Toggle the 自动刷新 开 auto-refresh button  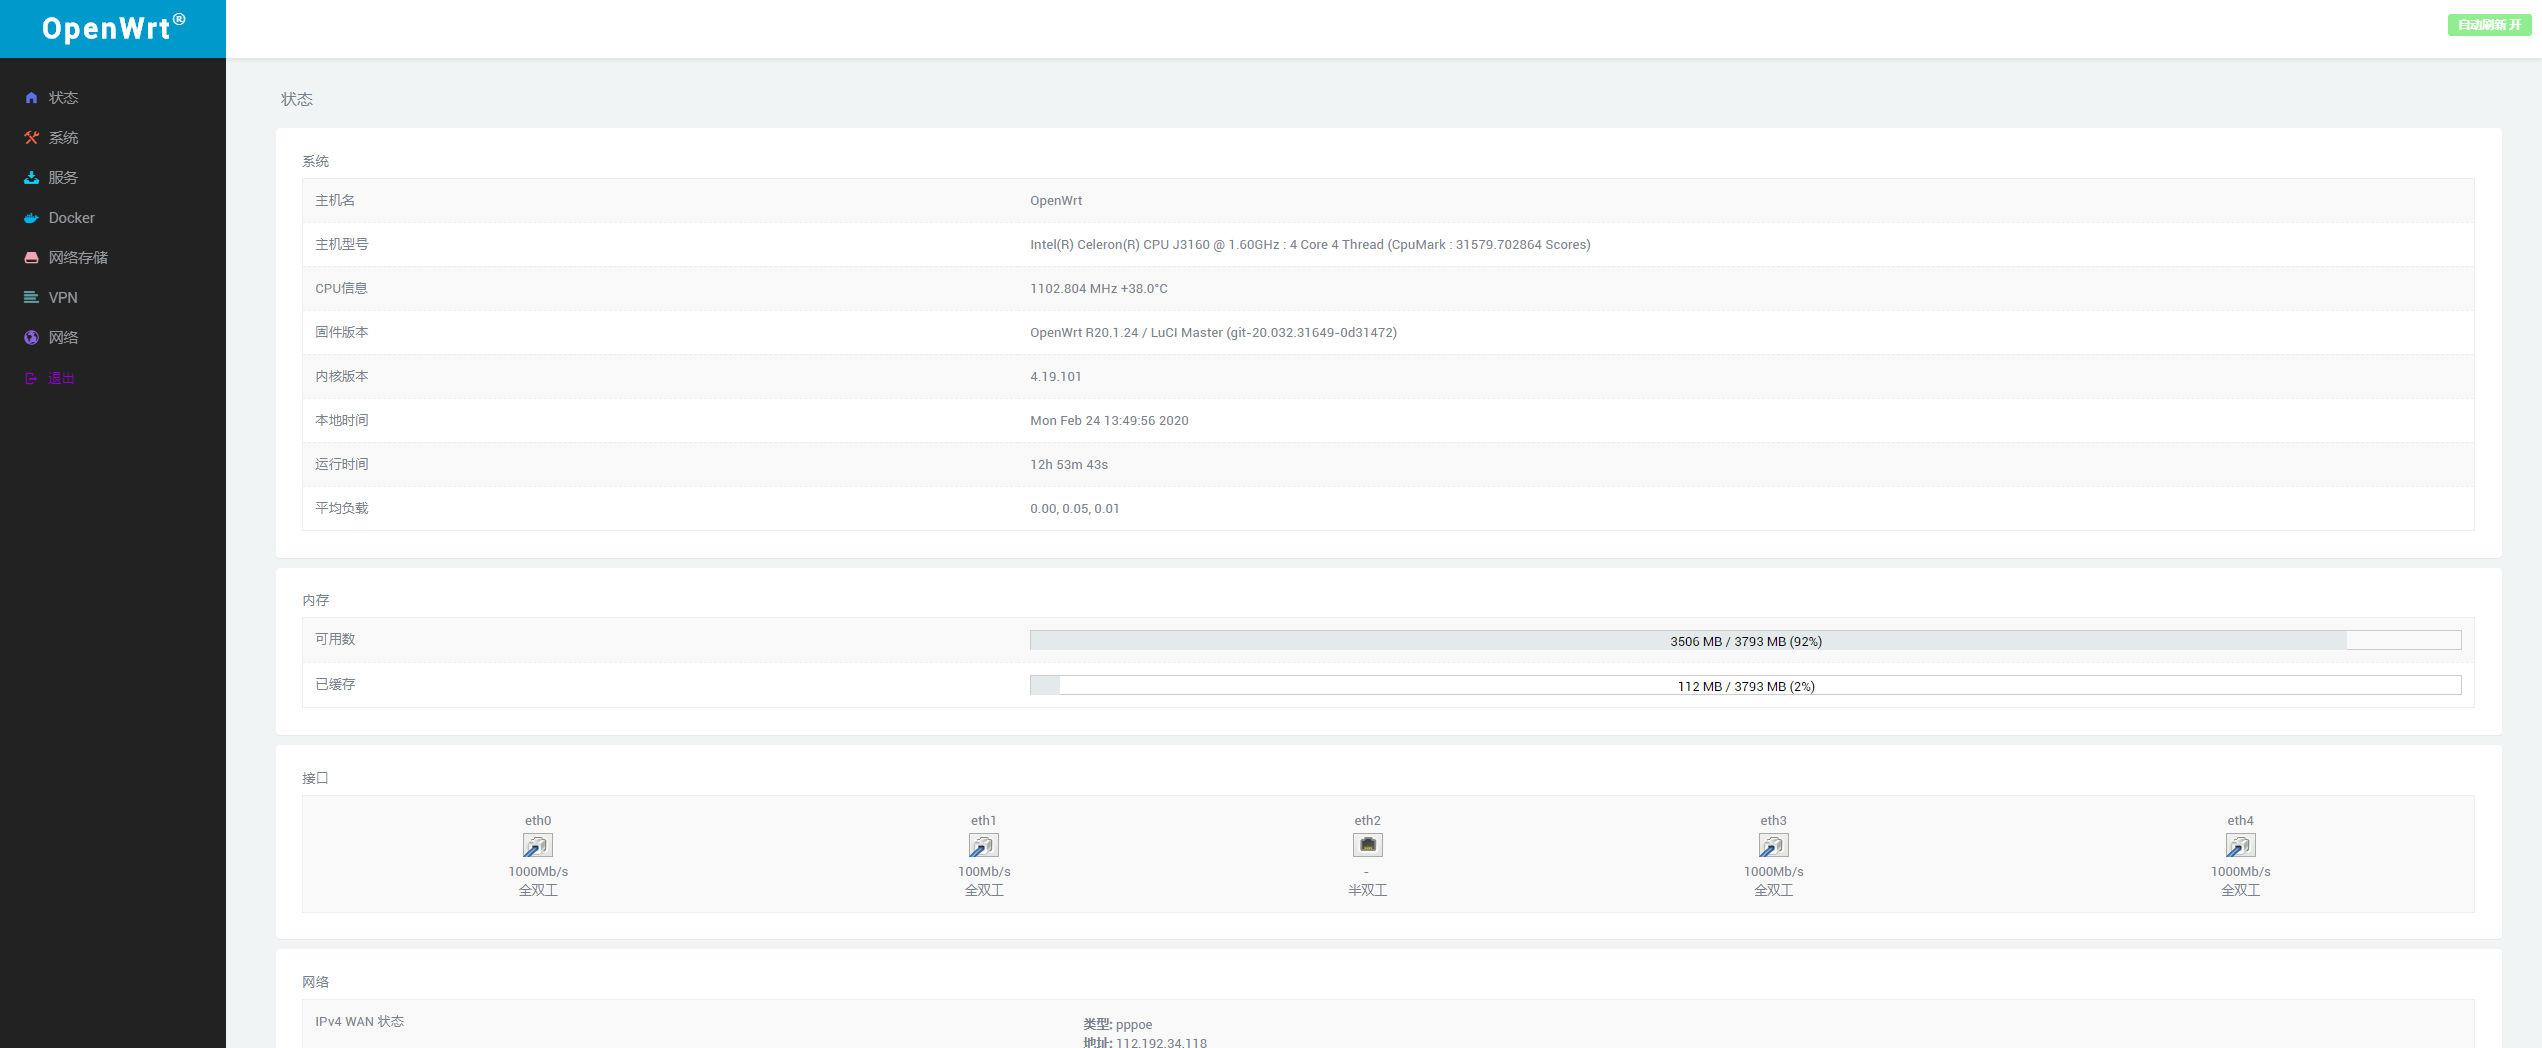click(2489, 25)
